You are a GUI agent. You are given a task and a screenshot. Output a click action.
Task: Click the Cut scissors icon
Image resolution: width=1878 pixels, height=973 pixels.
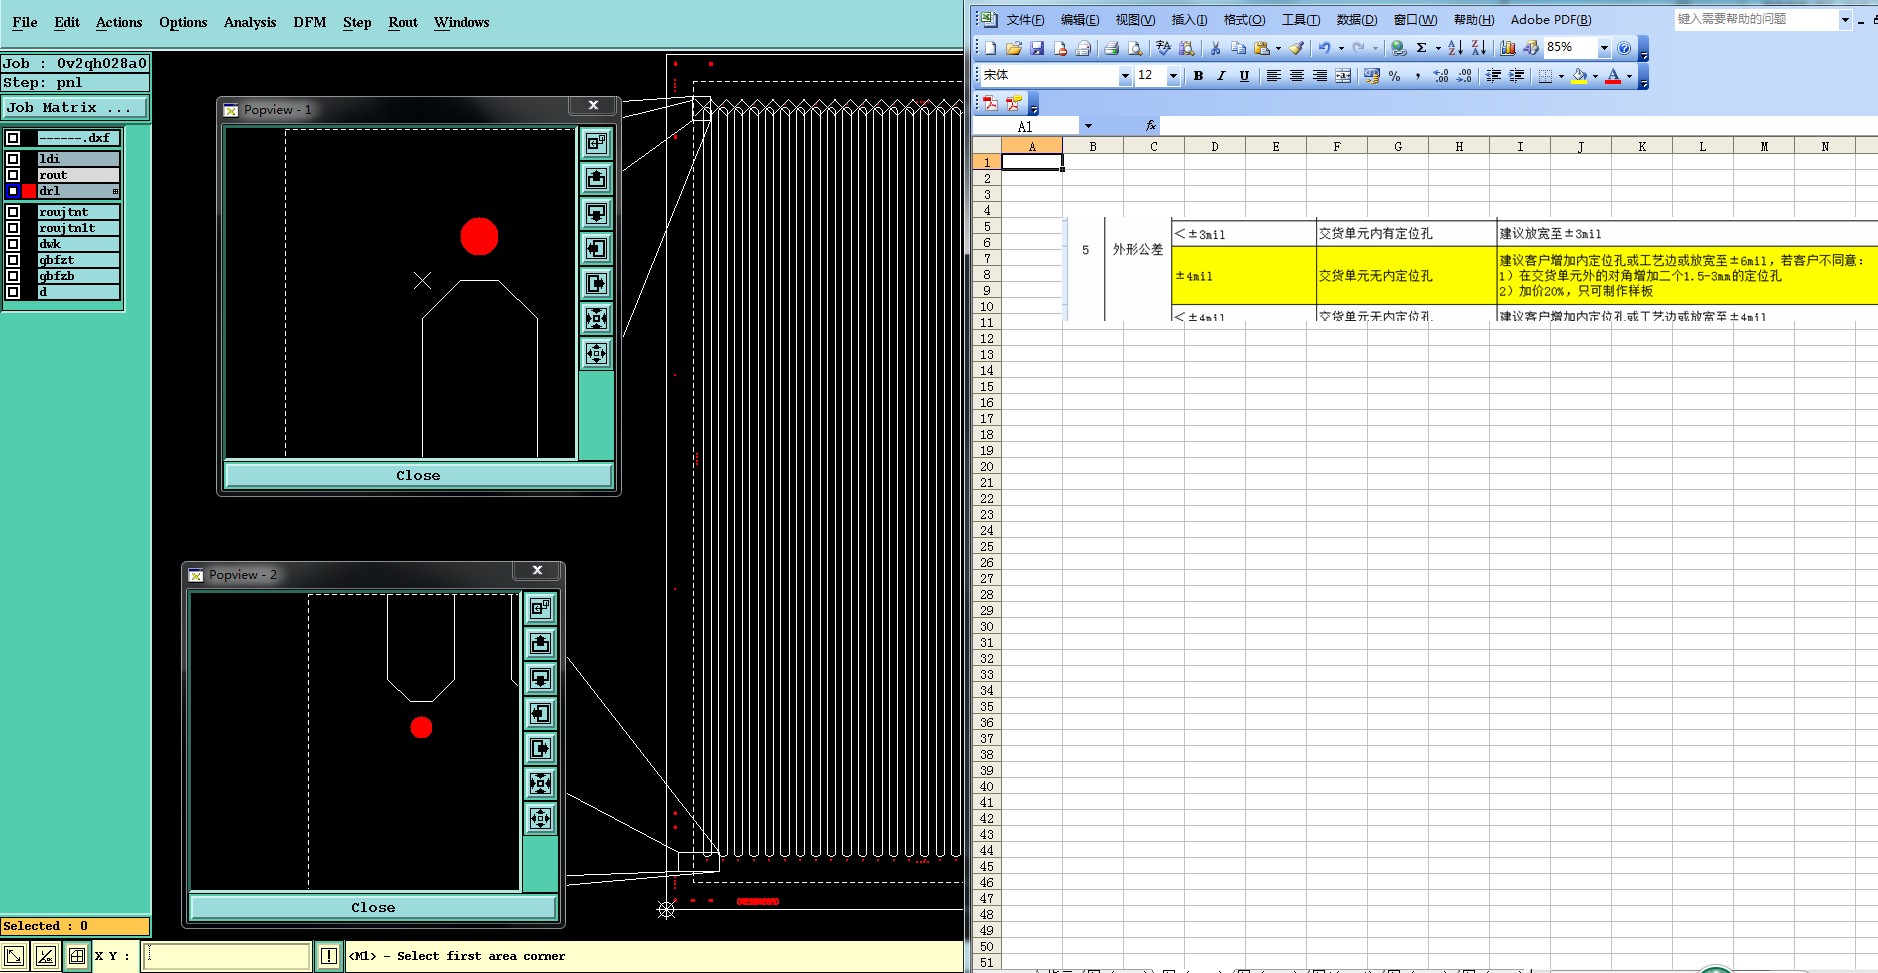click(1215, 48)
